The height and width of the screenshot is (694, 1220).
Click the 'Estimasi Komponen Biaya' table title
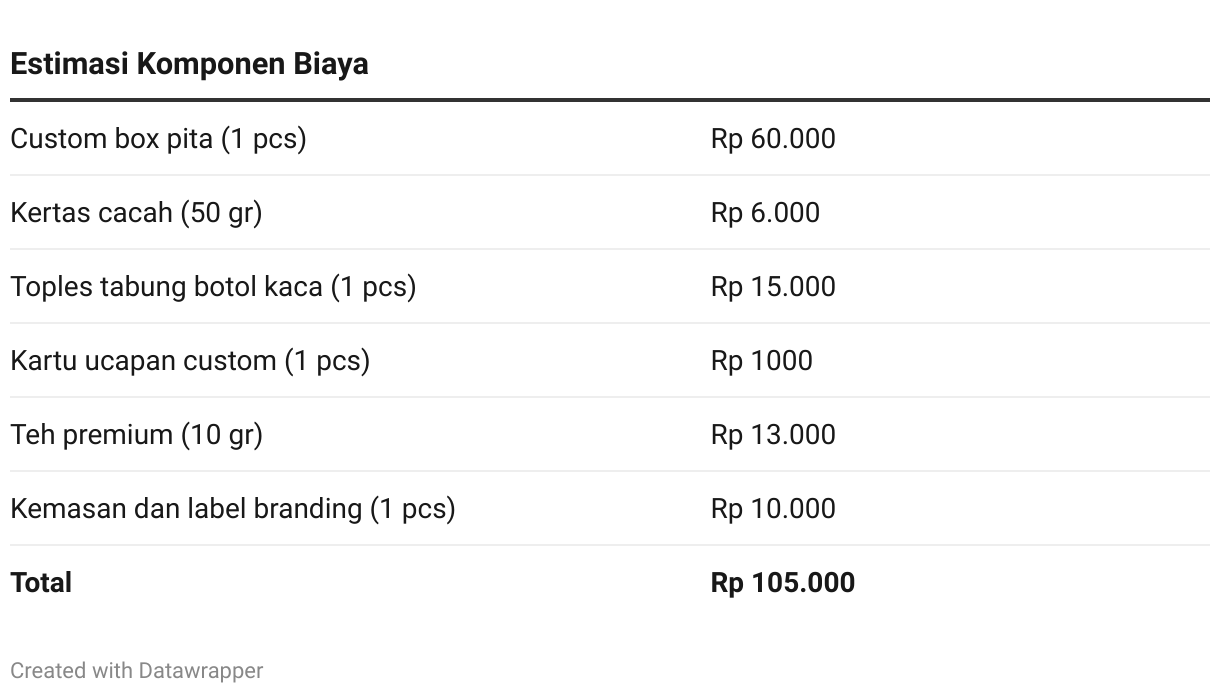pyautogui.click(x=189, y=64)
